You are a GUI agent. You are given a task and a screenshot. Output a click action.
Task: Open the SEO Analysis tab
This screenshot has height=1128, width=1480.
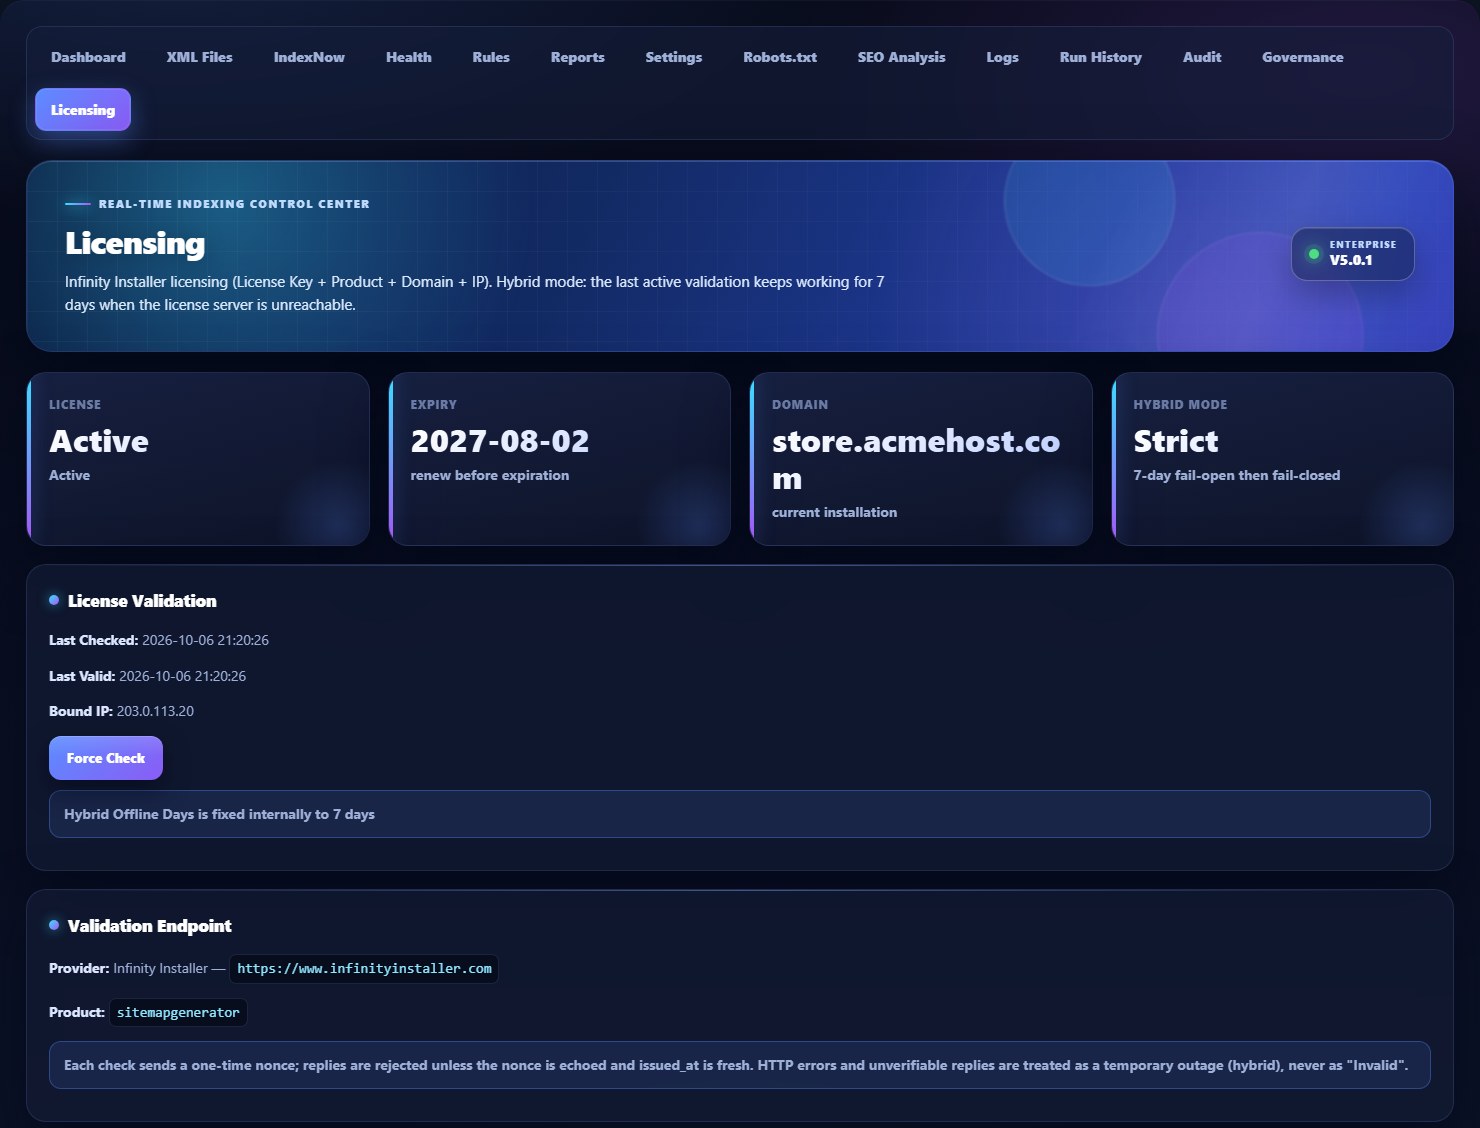coord(901,57)
